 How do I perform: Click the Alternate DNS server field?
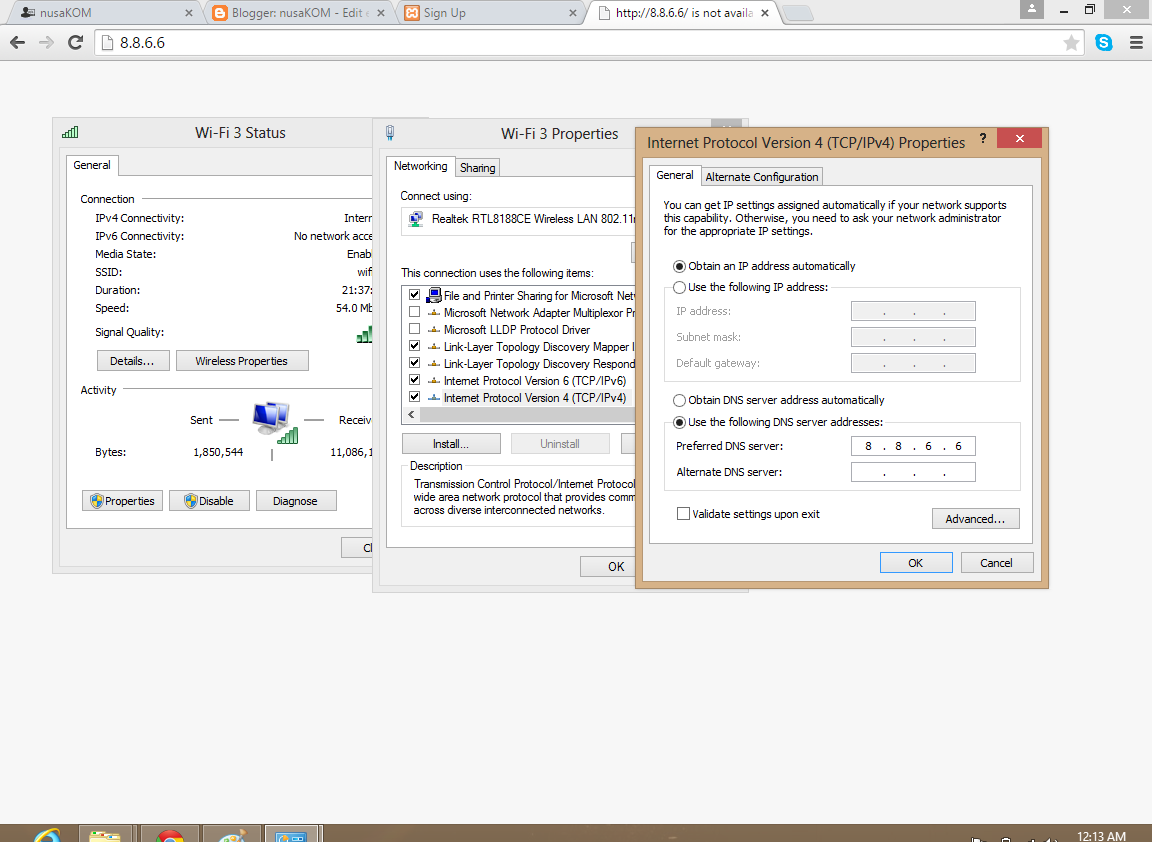[913, 472]
